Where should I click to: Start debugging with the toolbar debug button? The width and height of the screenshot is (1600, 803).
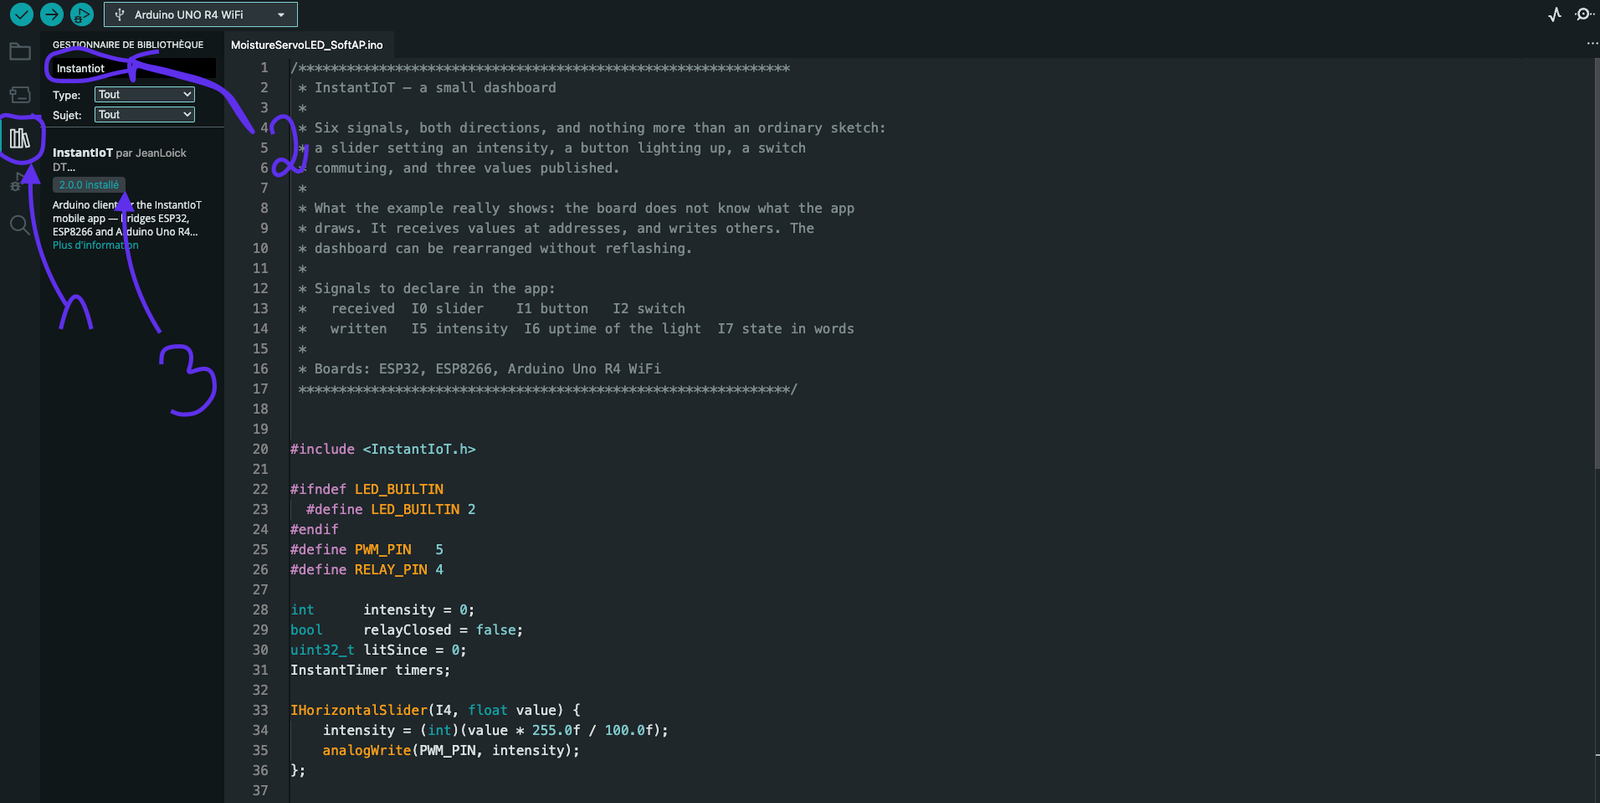point(82,15)
